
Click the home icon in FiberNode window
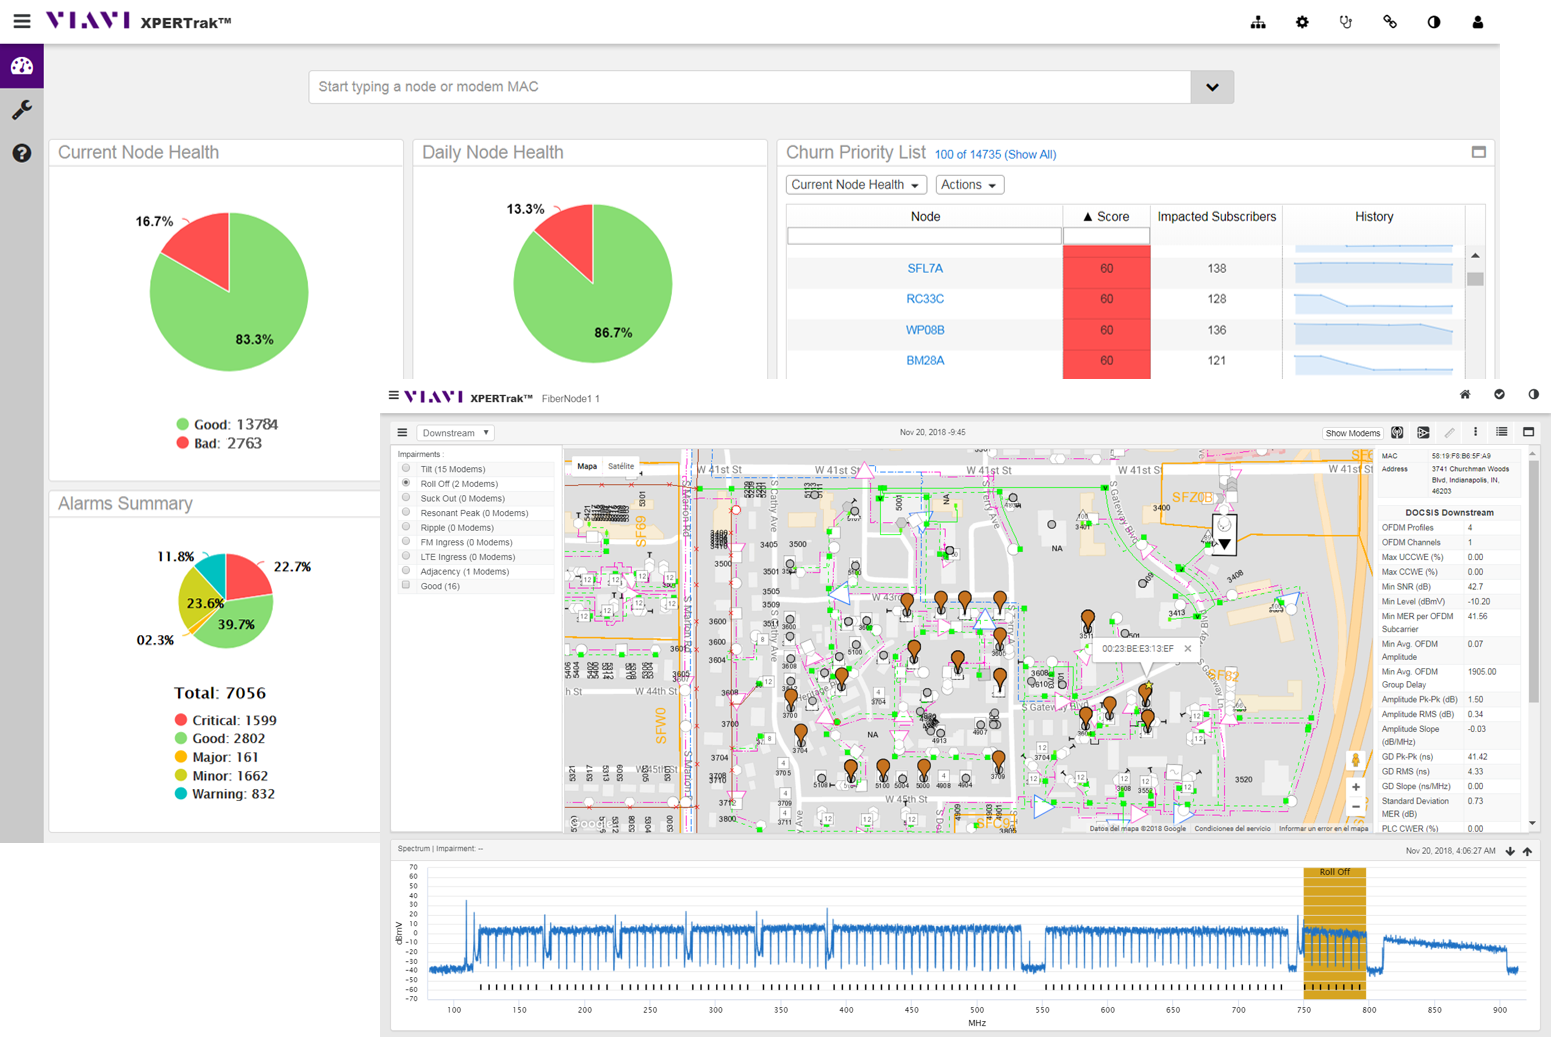[1465, 395]
